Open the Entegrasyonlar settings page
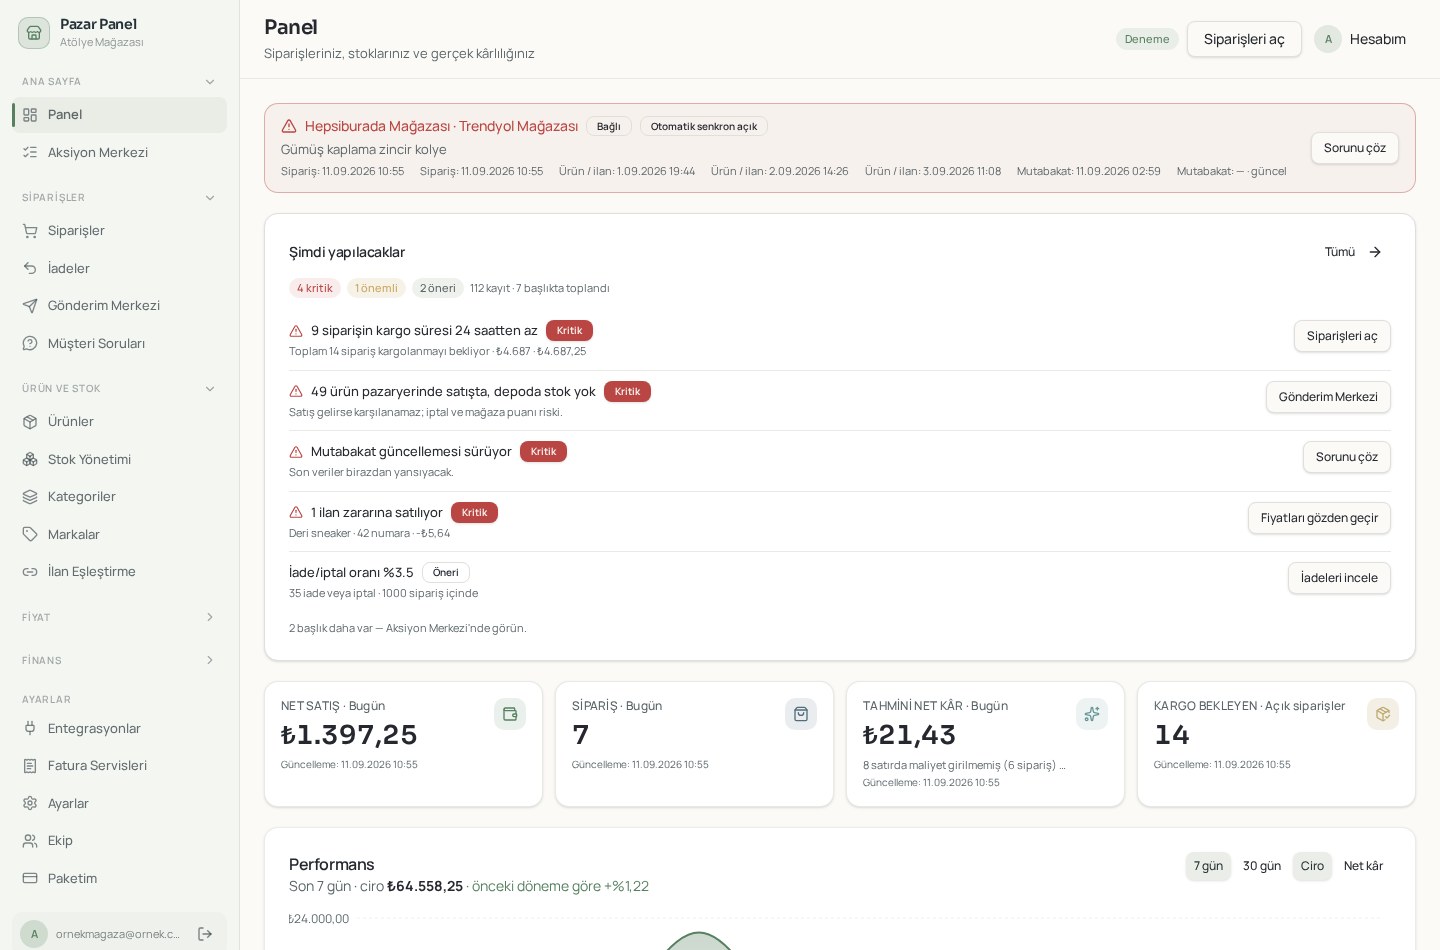This screenshot has height=950, width=1440. [x=119, y=728]
